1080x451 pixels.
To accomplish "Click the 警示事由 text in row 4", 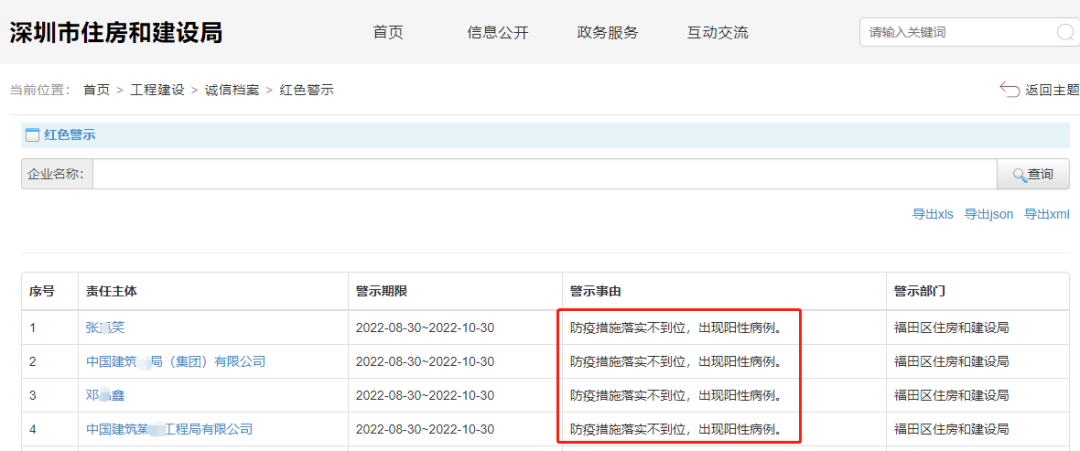I will [x=678, y=429].
